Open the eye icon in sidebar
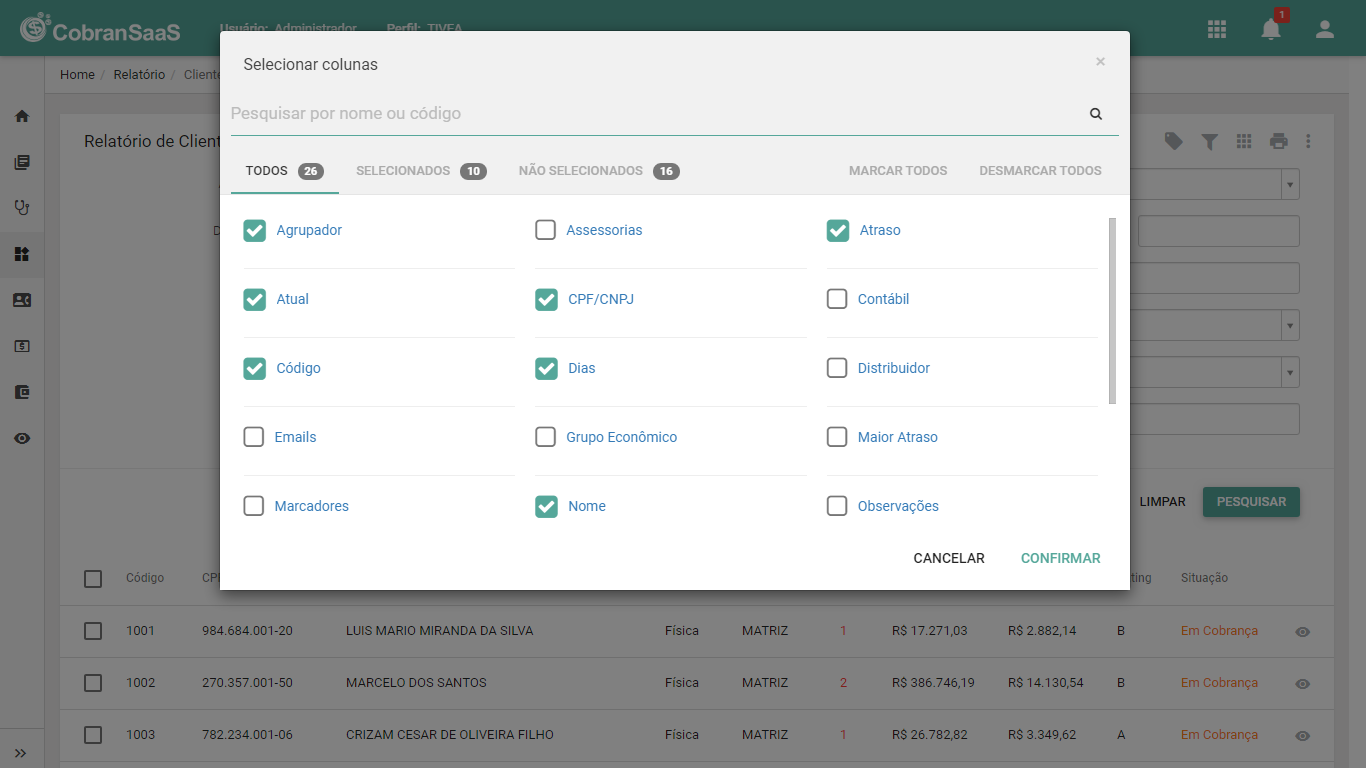This screenshot has height=768, width=1366. pos(22,438)
